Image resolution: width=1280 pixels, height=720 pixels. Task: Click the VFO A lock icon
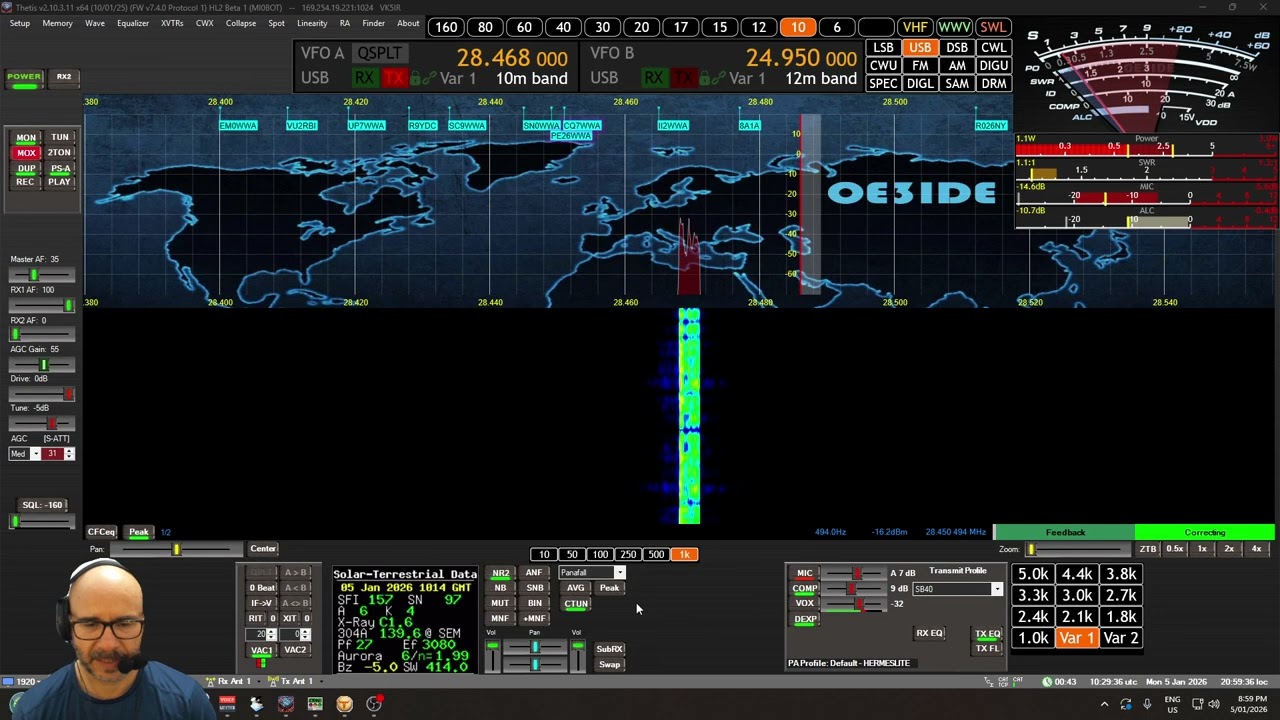(x=417, y=79)
